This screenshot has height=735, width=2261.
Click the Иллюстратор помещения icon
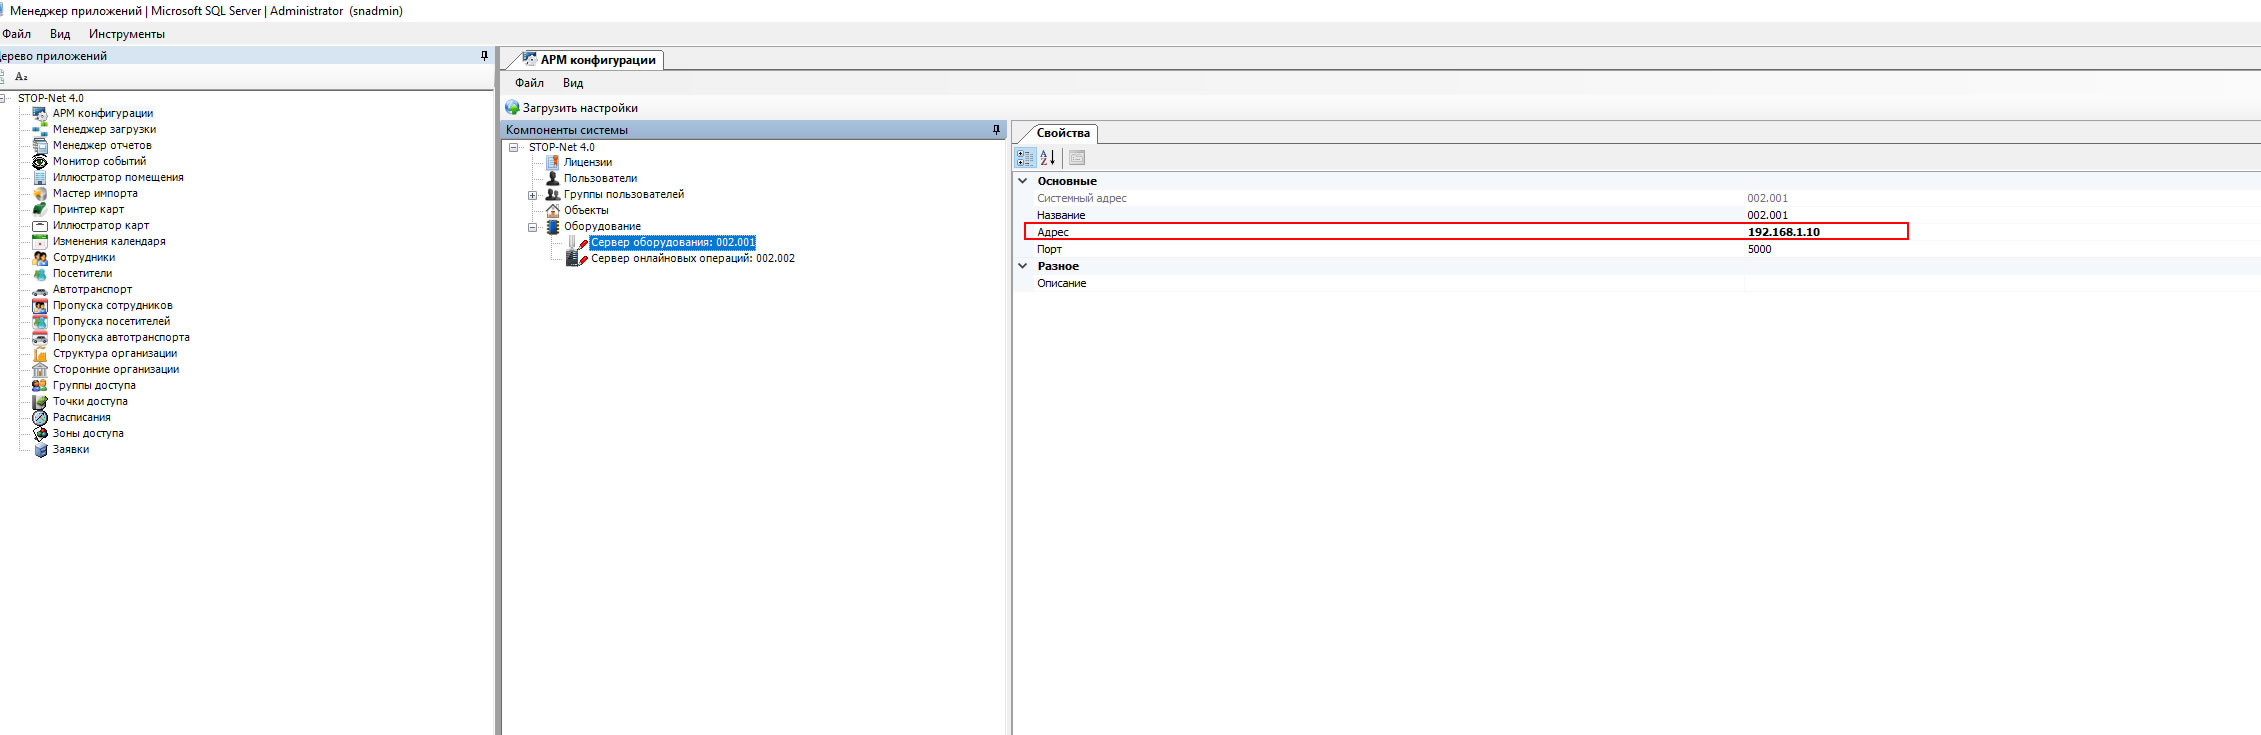point(40,178)
